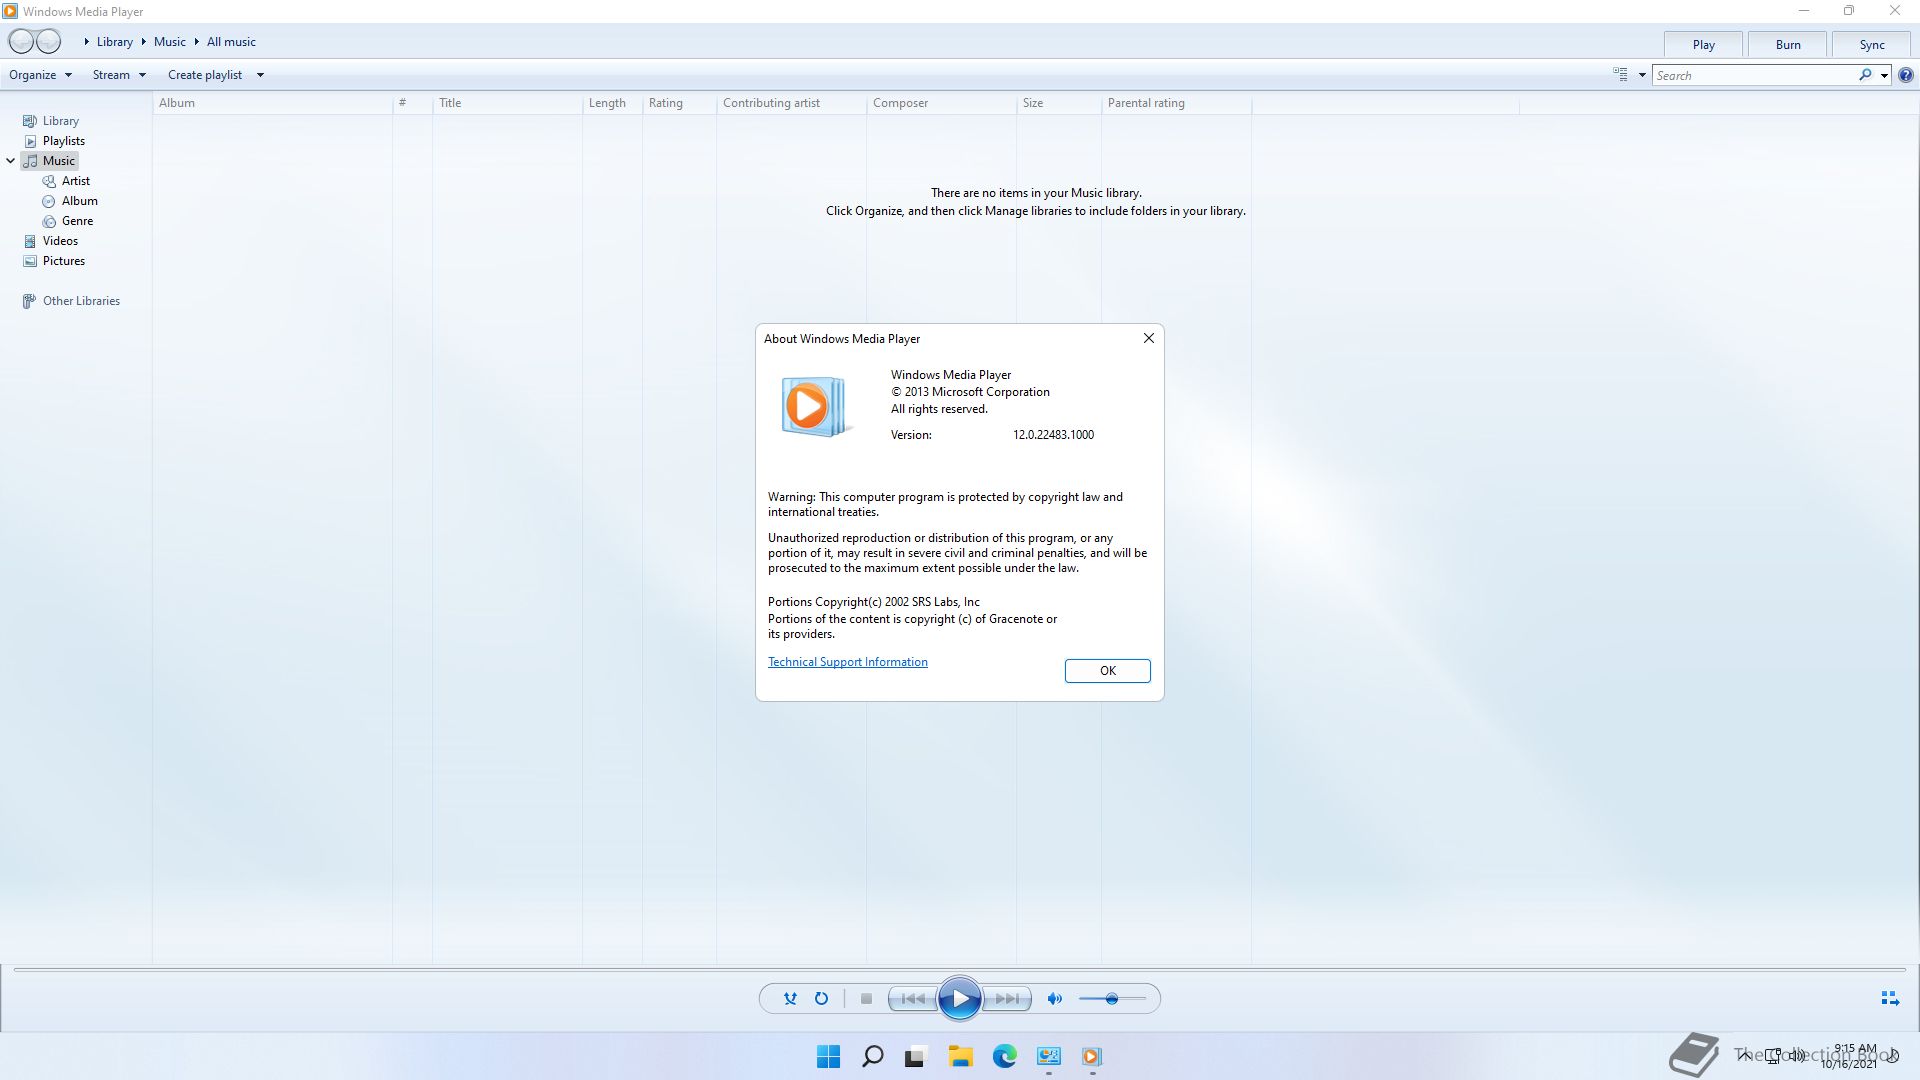This screenshot has width=1920, height=1080.
Task: Click the View options icon
Action: (1620, 75)
